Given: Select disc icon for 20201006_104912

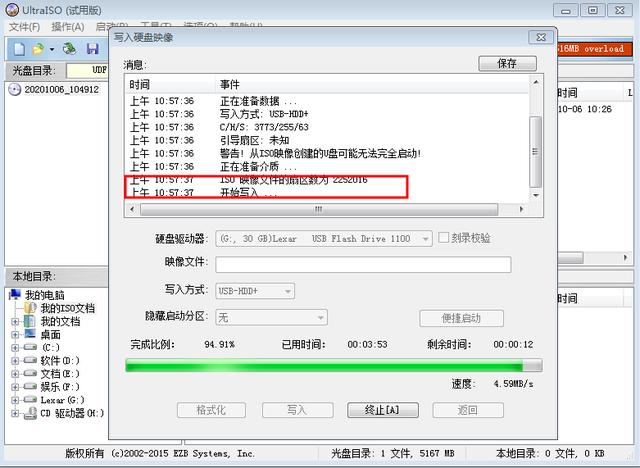Looking at the screenshot, I should 15,89.
